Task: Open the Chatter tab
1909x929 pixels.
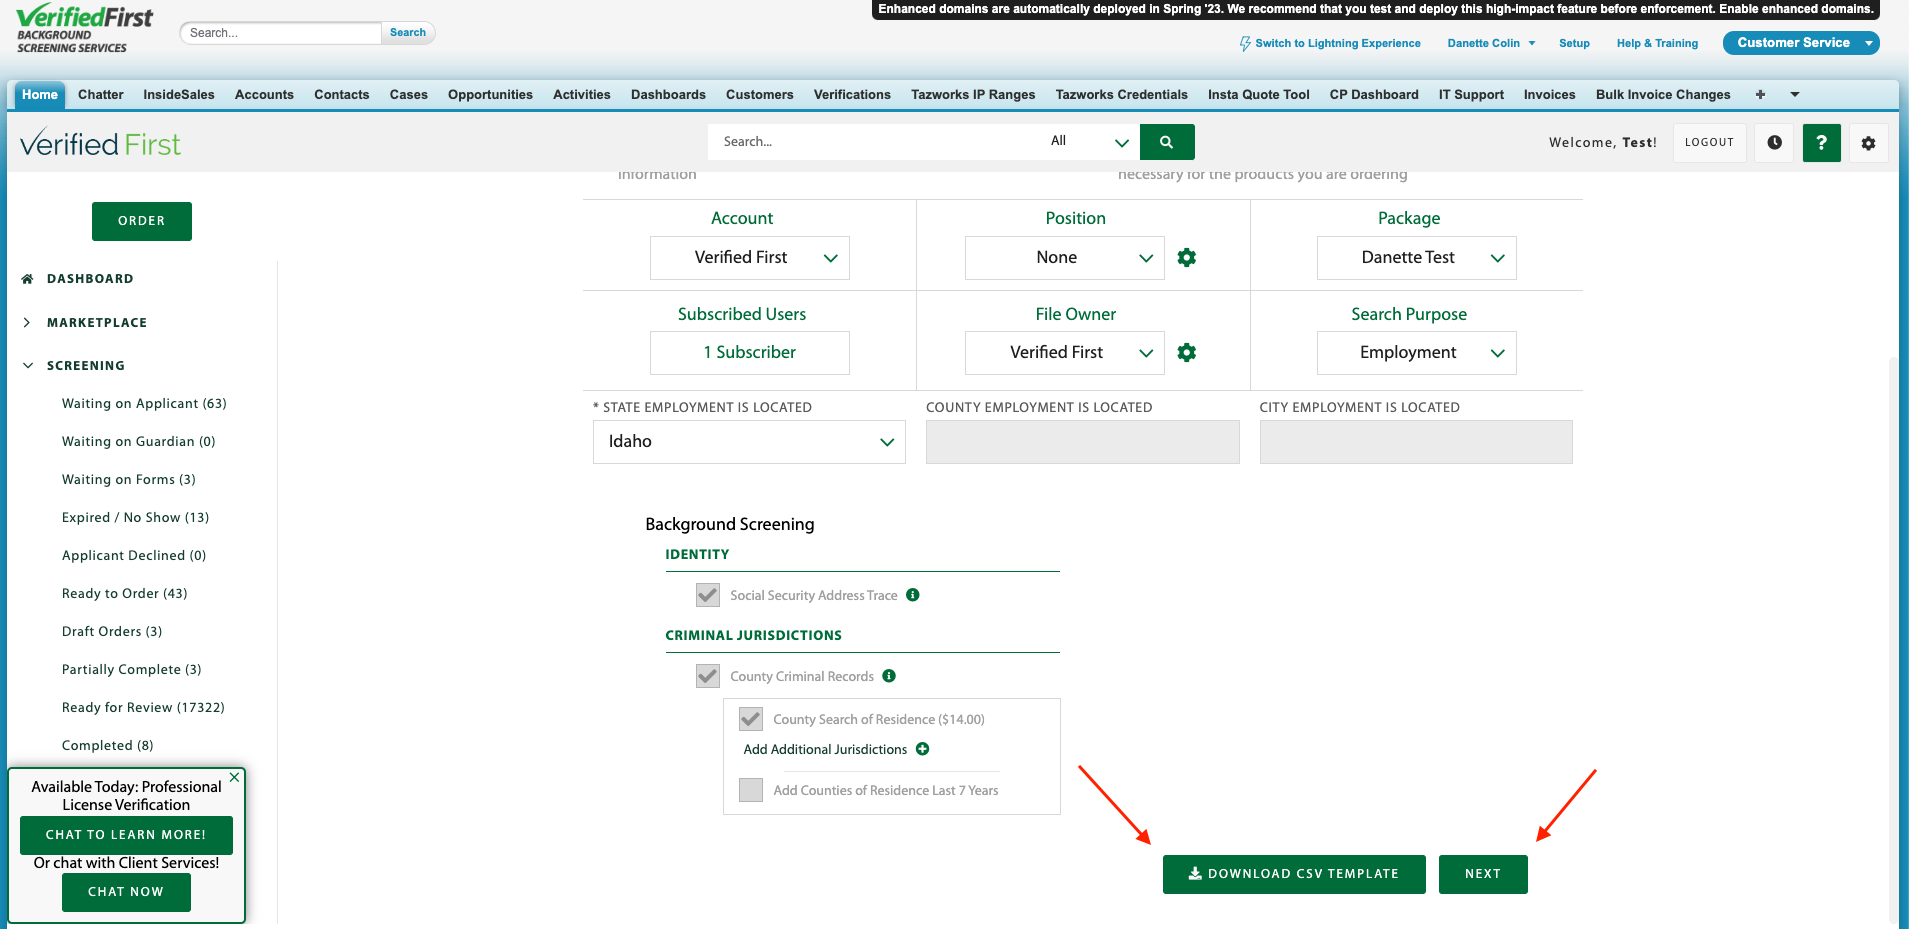Action: click(x=101, y=95)
